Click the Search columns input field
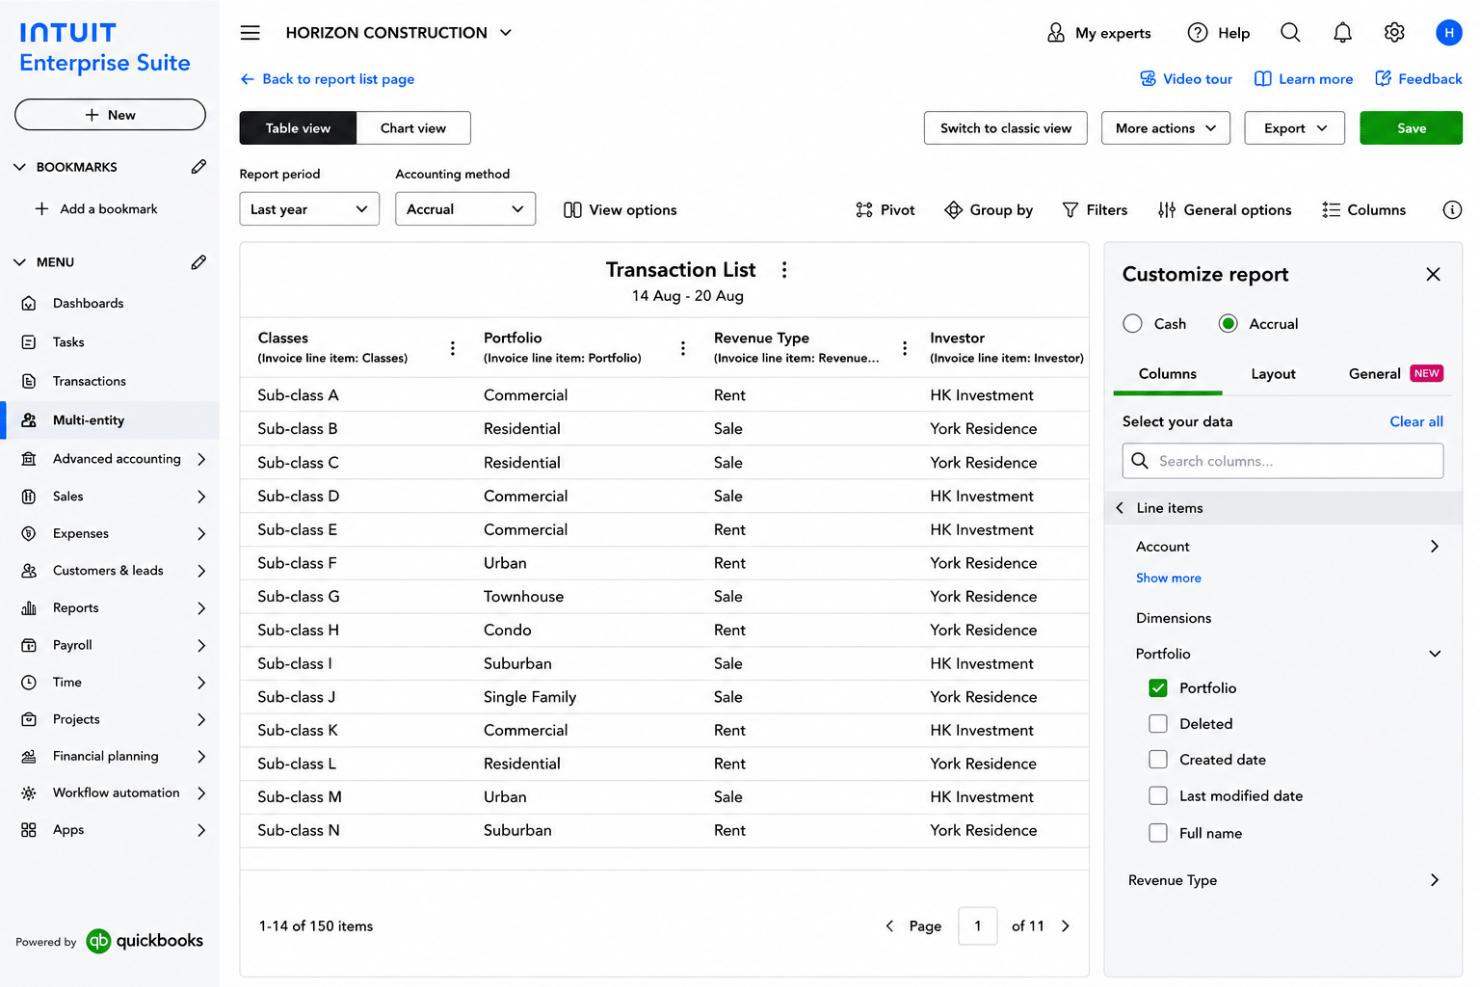This screenshot has width=1480, height=987. 1283,461
